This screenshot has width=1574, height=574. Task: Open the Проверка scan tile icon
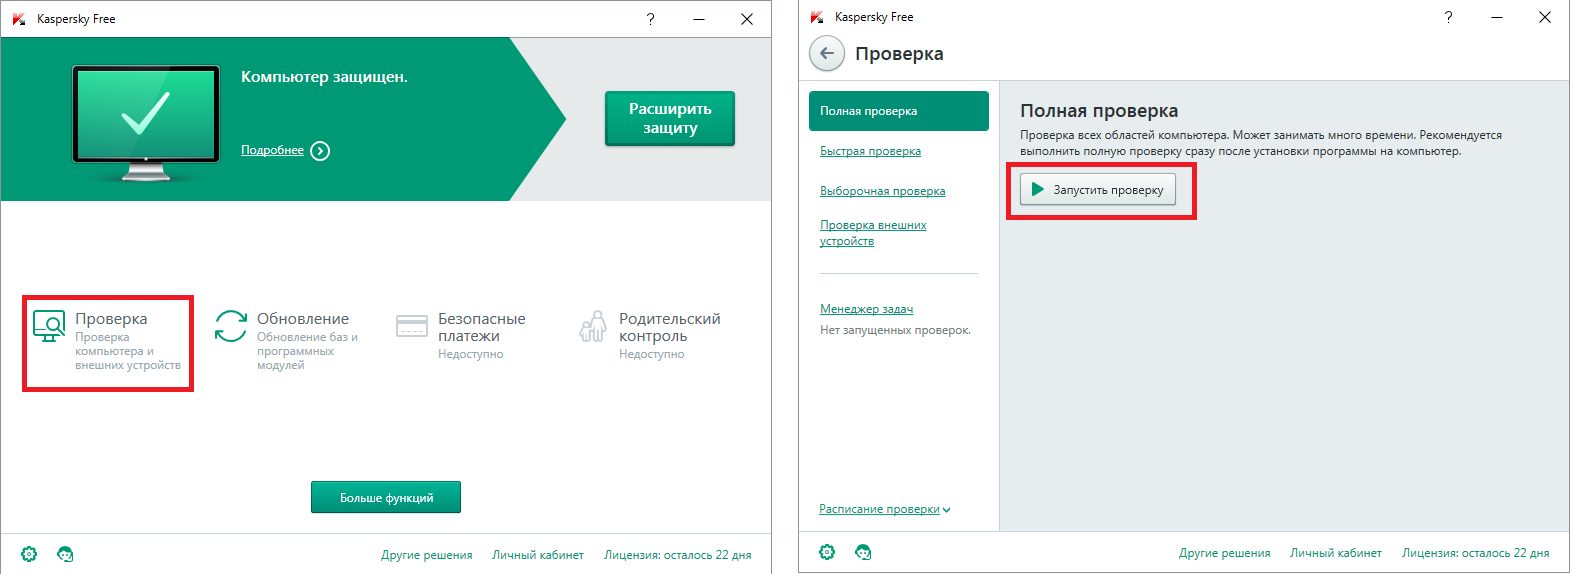coord(49,325)
